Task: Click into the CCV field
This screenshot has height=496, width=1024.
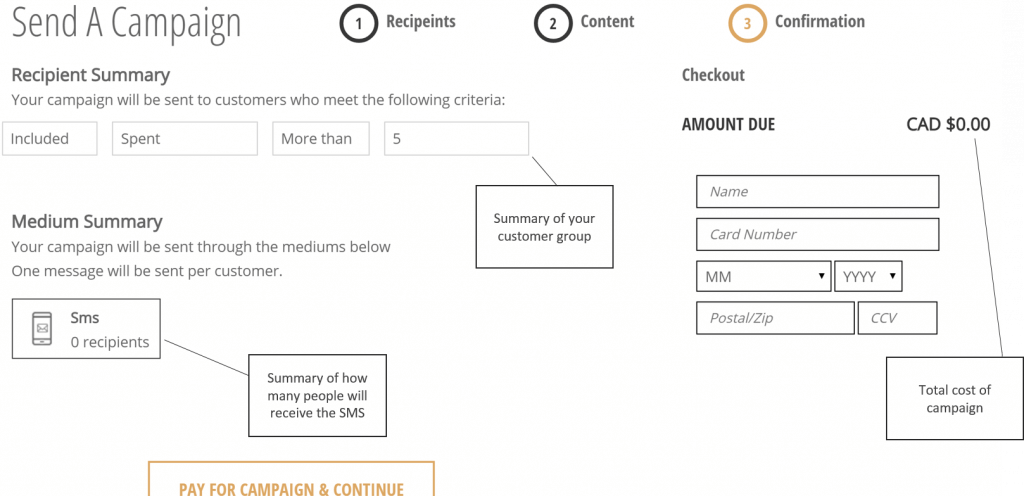Action: (897, 318)
